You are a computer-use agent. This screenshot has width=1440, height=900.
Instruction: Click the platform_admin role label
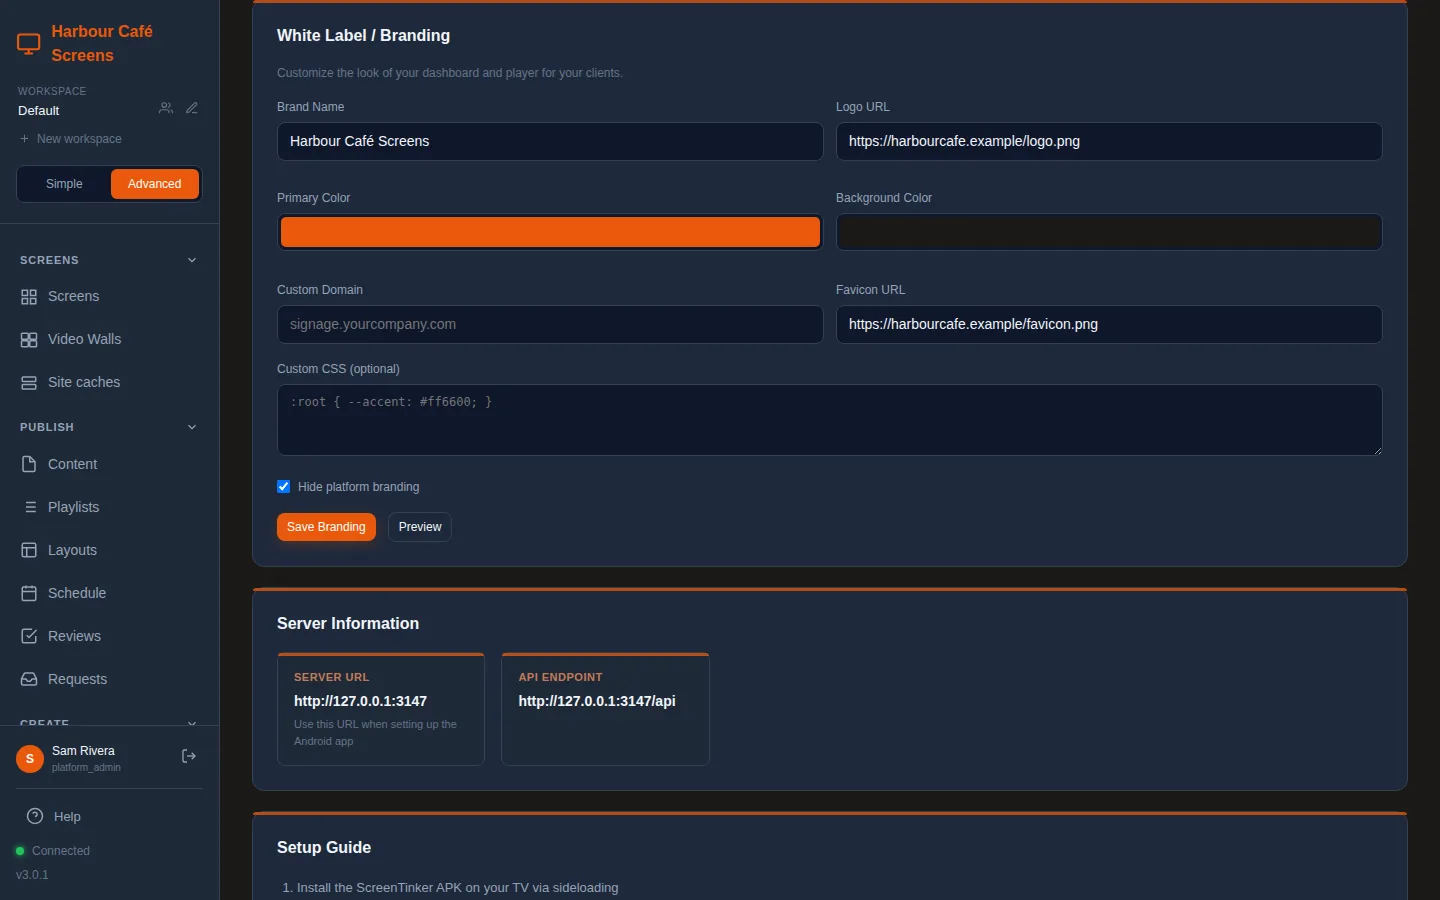pyautogui.click(x=86, y=768)
